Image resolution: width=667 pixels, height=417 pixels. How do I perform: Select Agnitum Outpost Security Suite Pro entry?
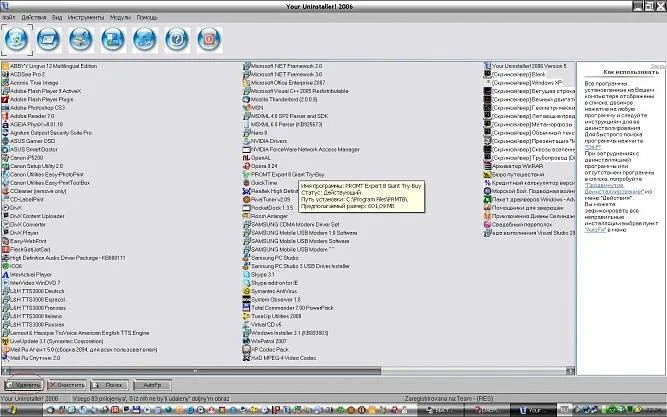pos(47,133)
